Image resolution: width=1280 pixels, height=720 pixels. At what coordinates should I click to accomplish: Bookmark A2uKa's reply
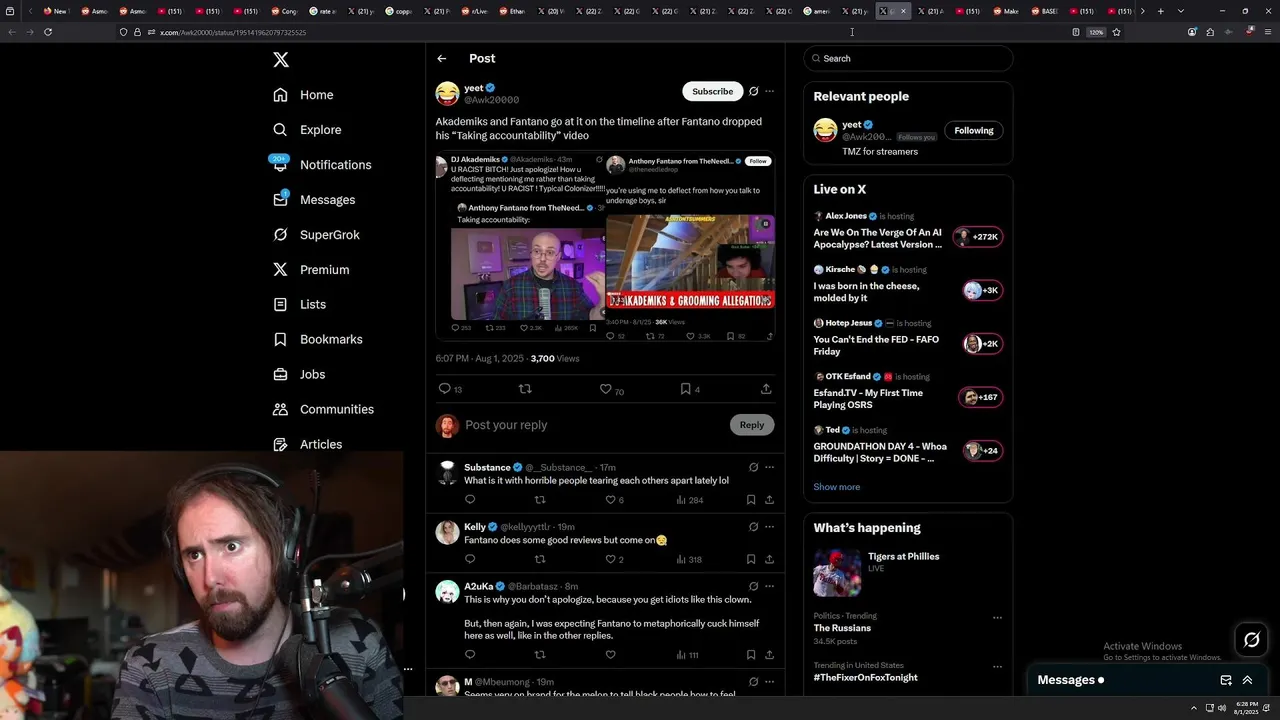751,655
